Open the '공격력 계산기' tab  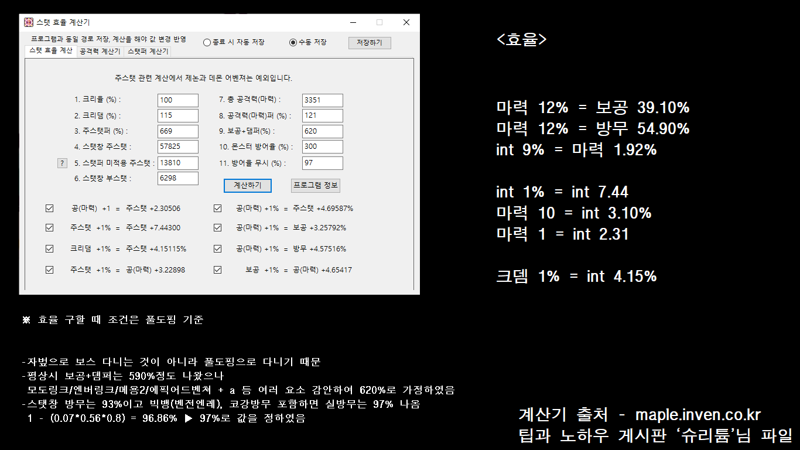click(x=99, y=52)
